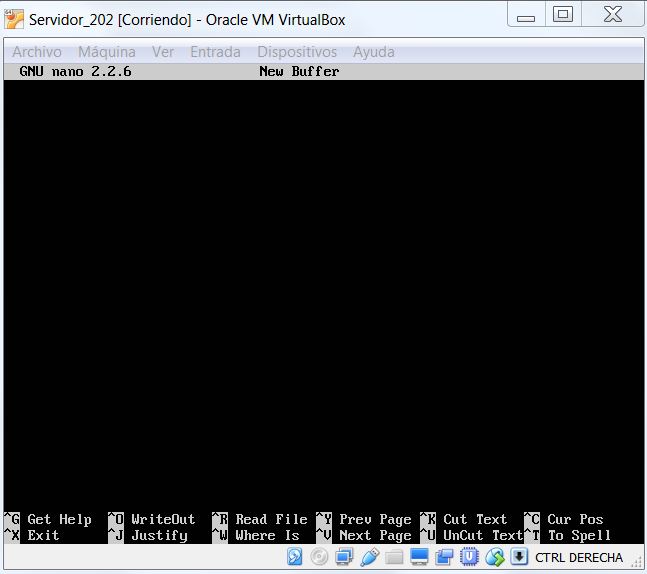Click the hard disk activity status icon
This screenshot has height=574, width=647.
point(295,557)
